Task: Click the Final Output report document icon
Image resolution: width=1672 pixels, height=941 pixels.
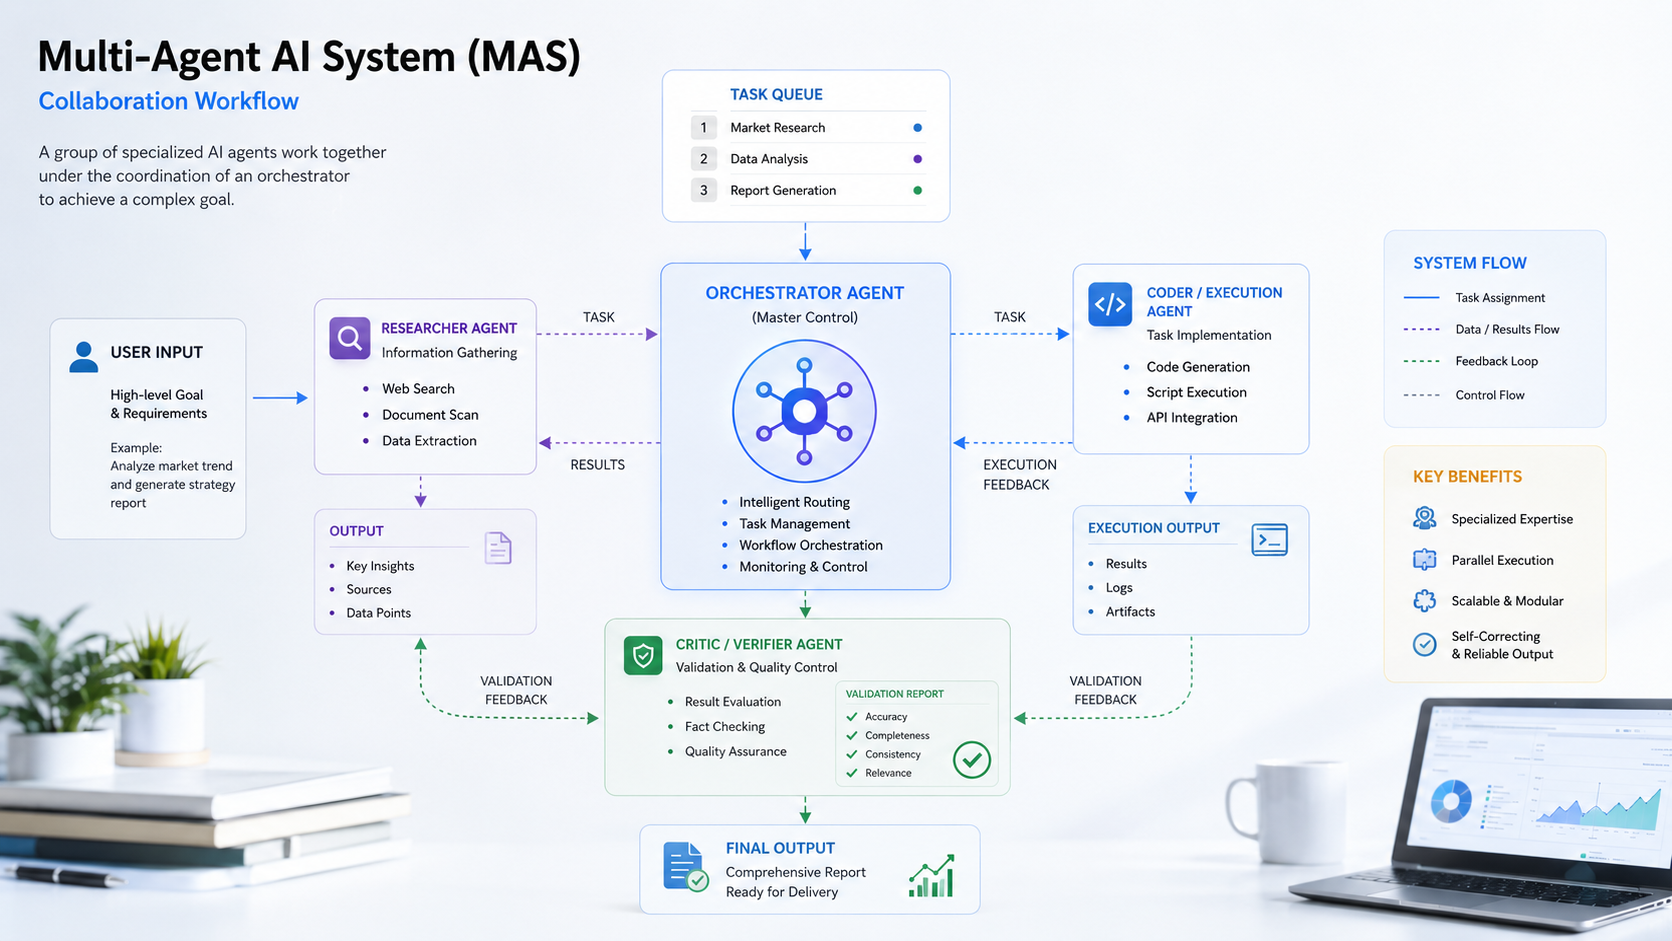Action: 685,867
